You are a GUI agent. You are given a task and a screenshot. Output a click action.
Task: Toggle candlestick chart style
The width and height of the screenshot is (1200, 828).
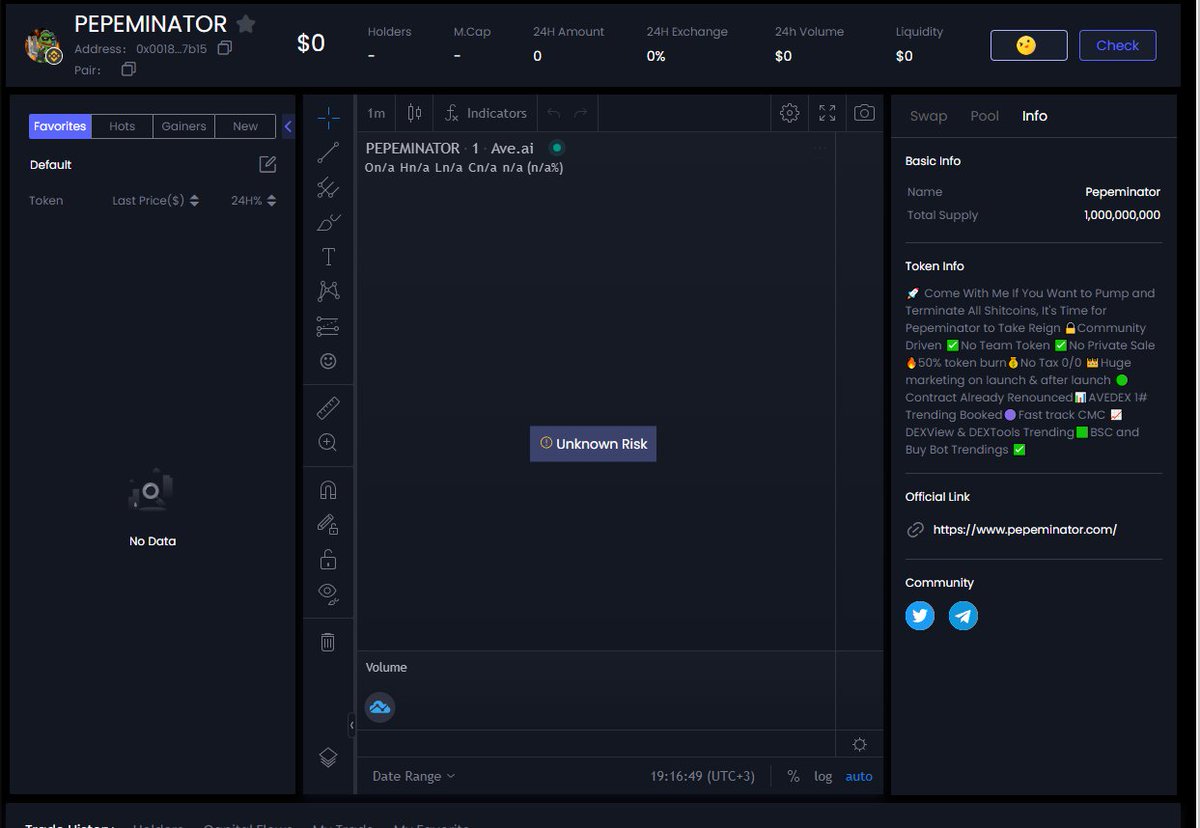tap(415, 113)
